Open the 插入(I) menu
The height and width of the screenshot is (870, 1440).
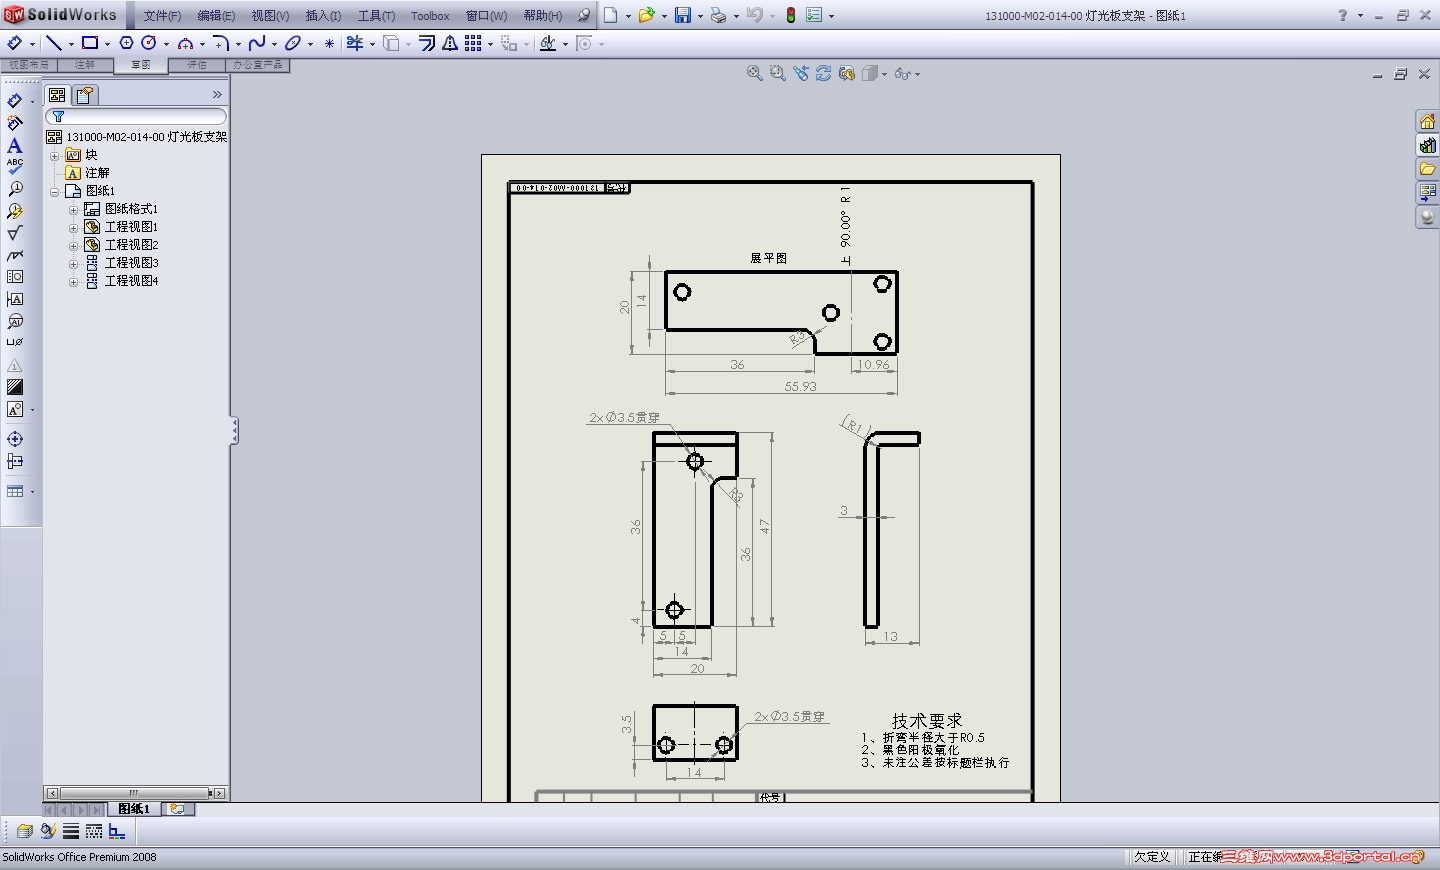[x=323, y=16]
